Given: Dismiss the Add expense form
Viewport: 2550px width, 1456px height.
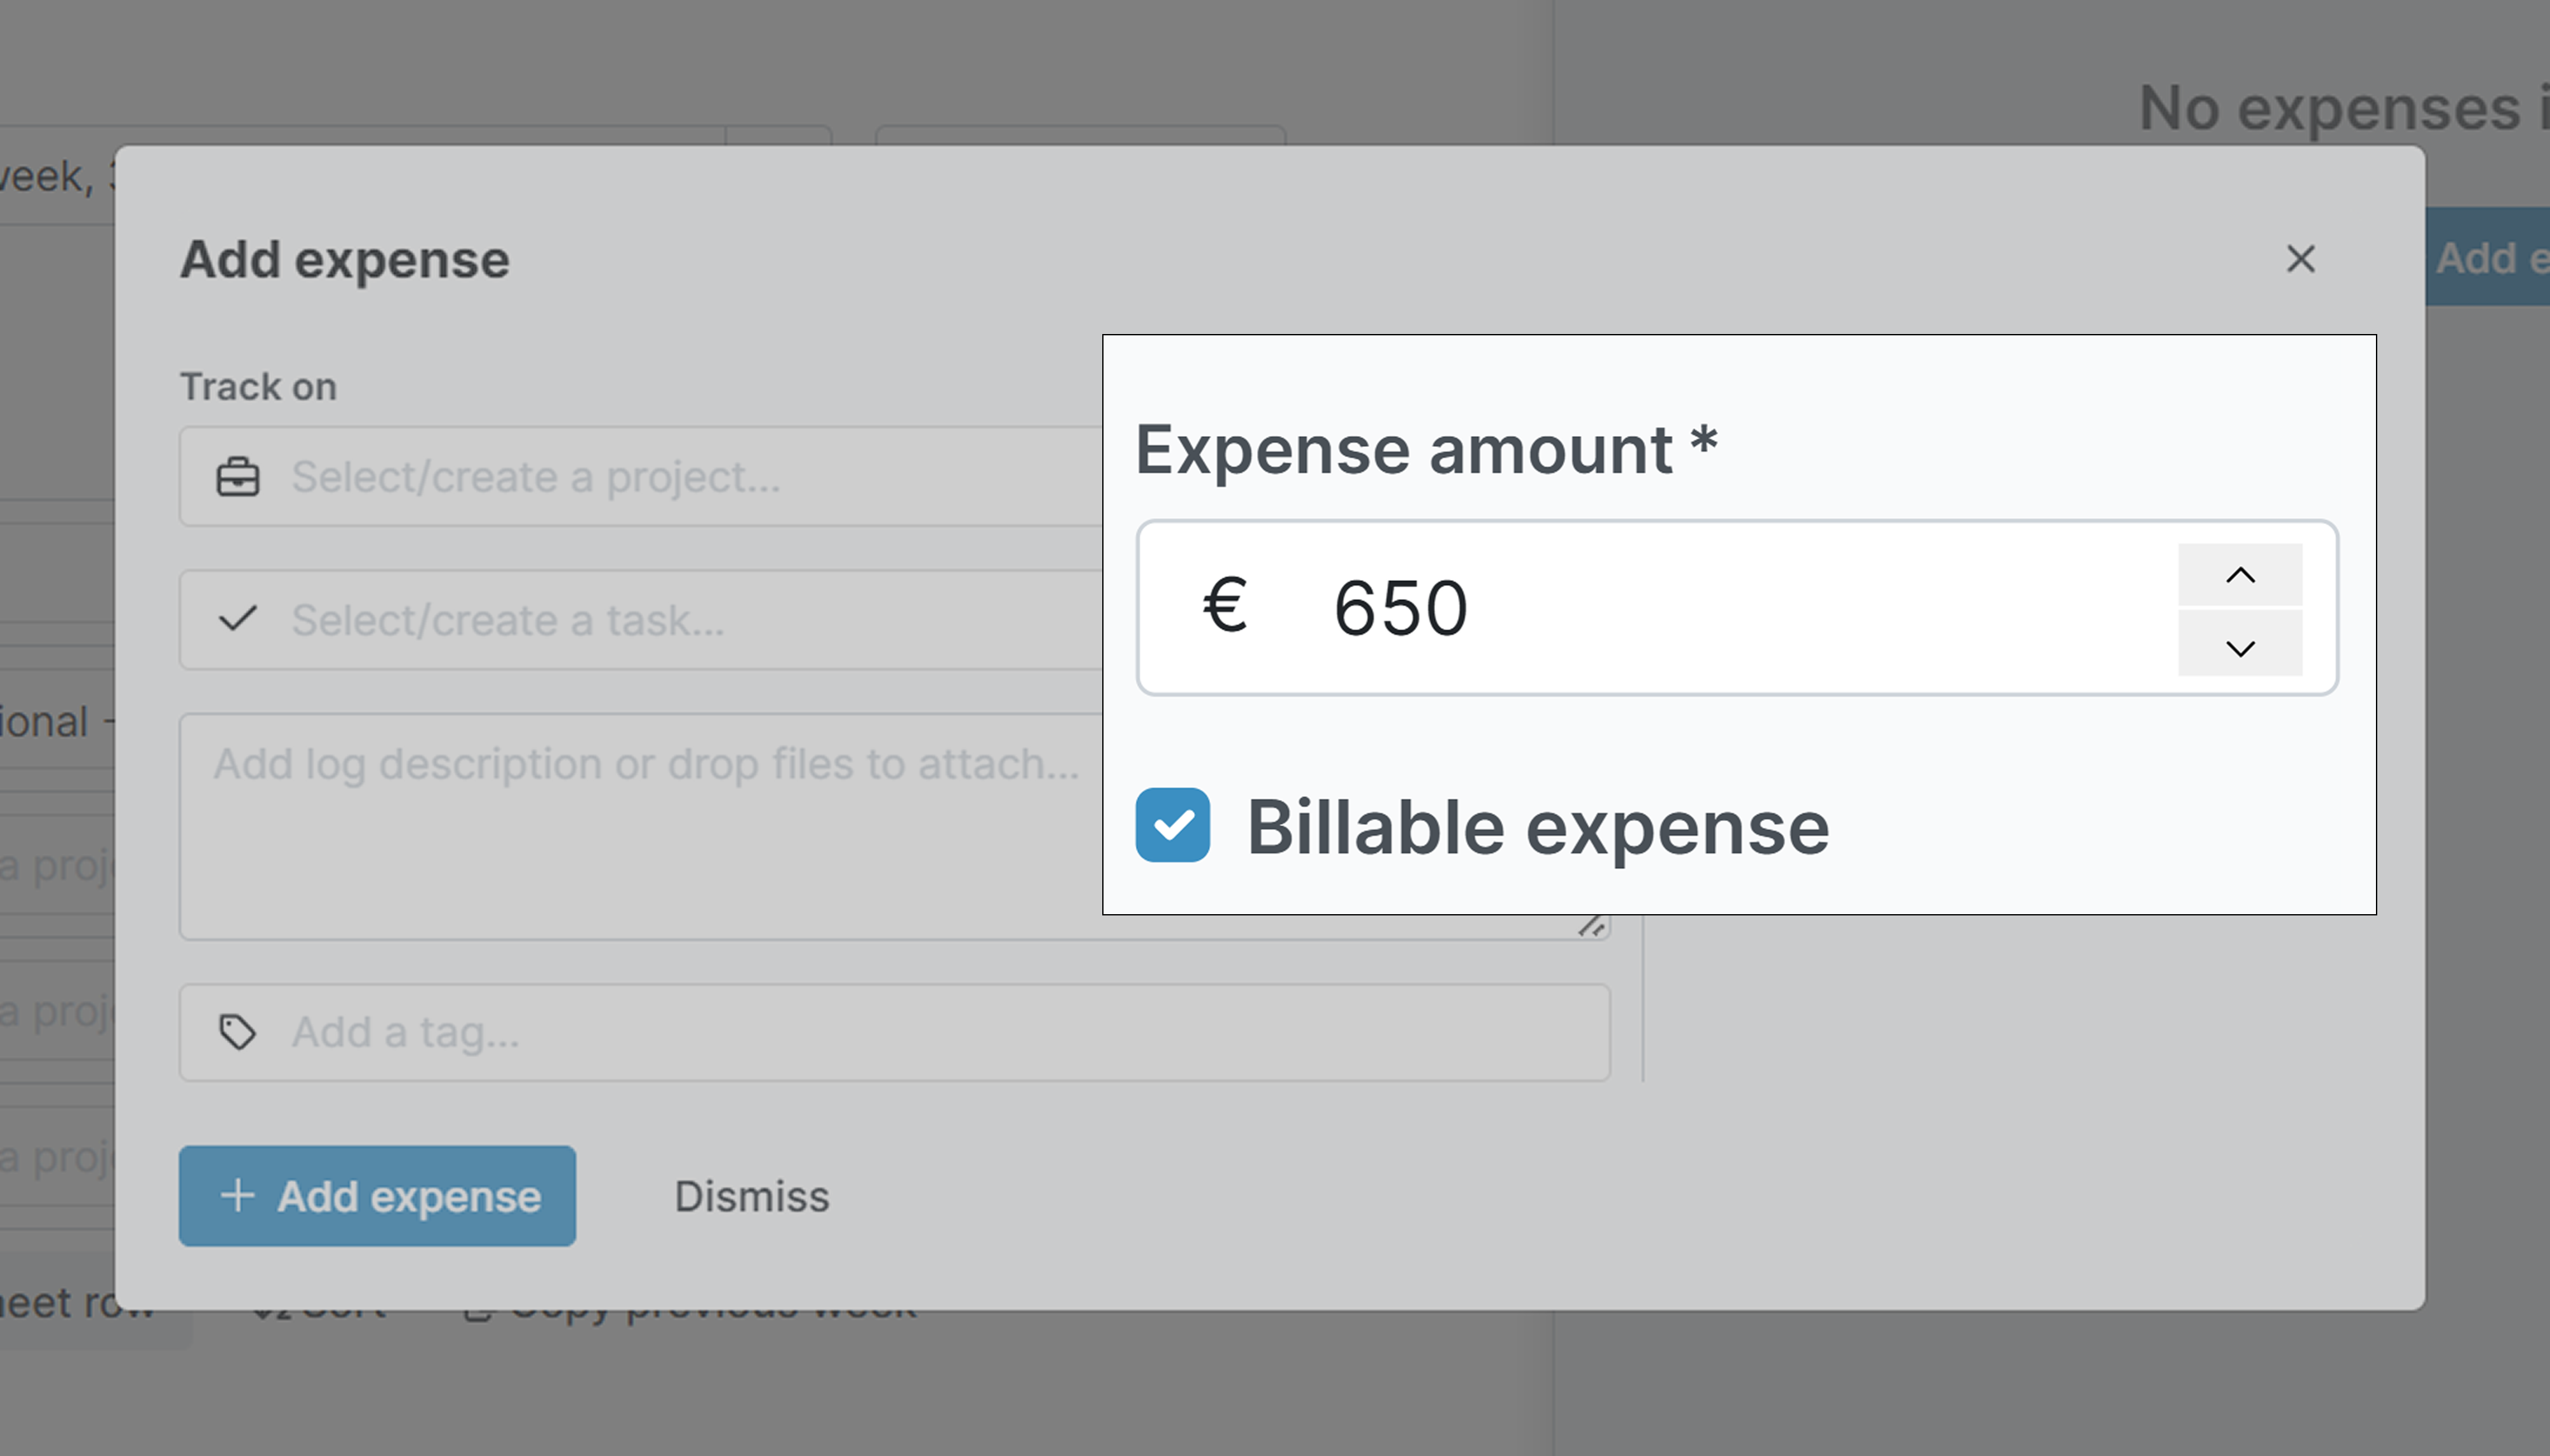Looking at the screenshot, I should coord(752,1196).
